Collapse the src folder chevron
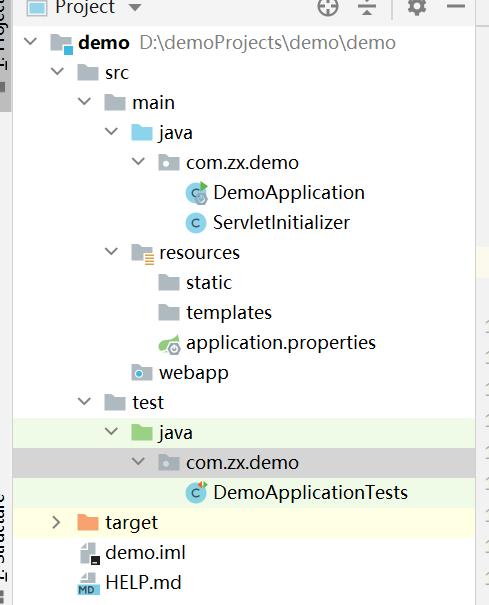Image resolution: width=489 pixels, height=605 pixels. click(57, 71)
